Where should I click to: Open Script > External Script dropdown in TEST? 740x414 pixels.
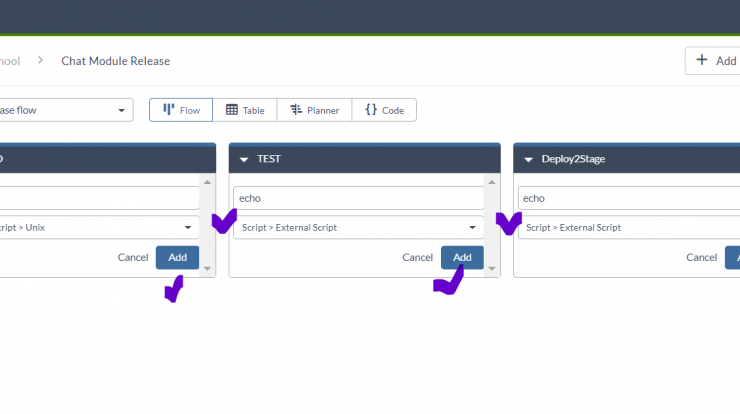[358, 228]
